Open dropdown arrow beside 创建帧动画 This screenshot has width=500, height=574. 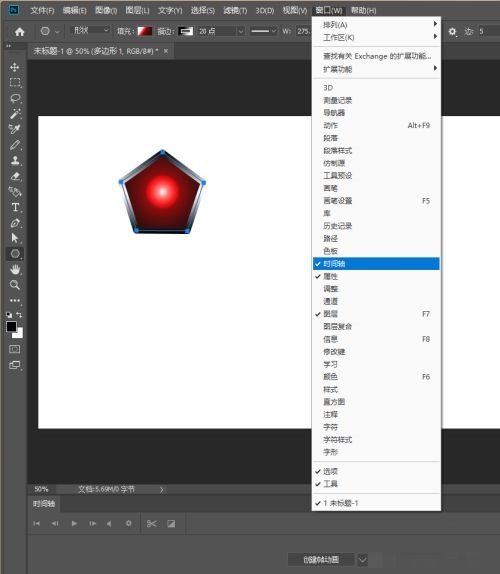coord(362,559)
